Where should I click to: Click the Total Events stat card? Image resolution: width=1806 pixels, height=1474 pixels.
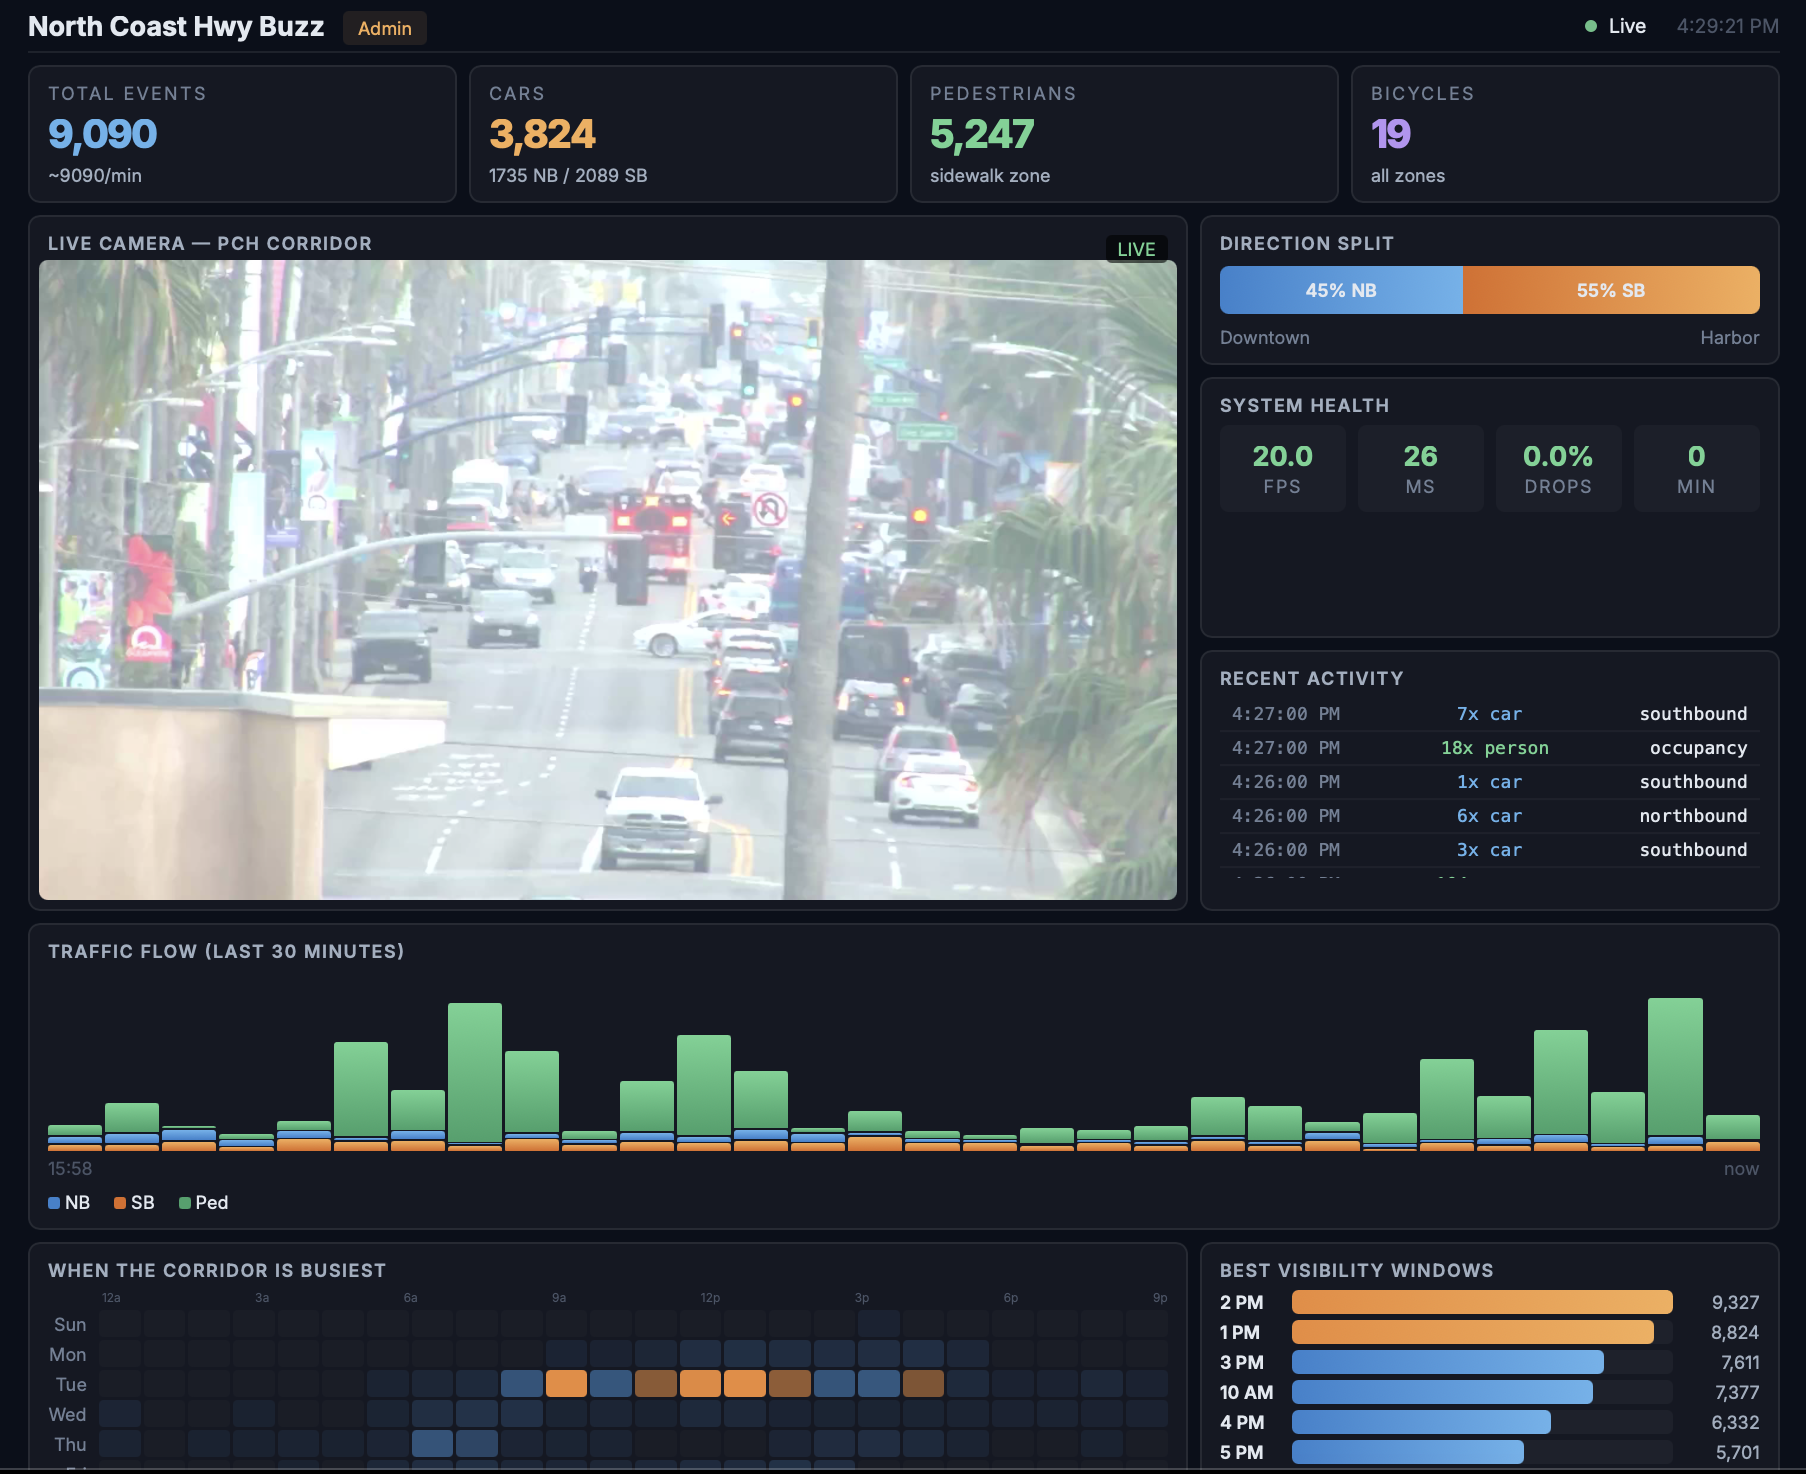coord(241,134)
